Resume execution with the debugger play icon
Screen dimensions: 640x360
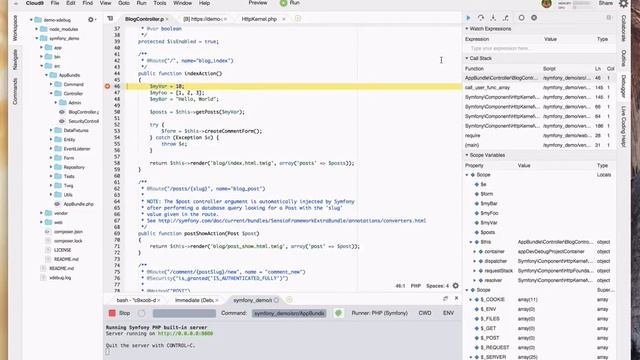tap(468, 18)
